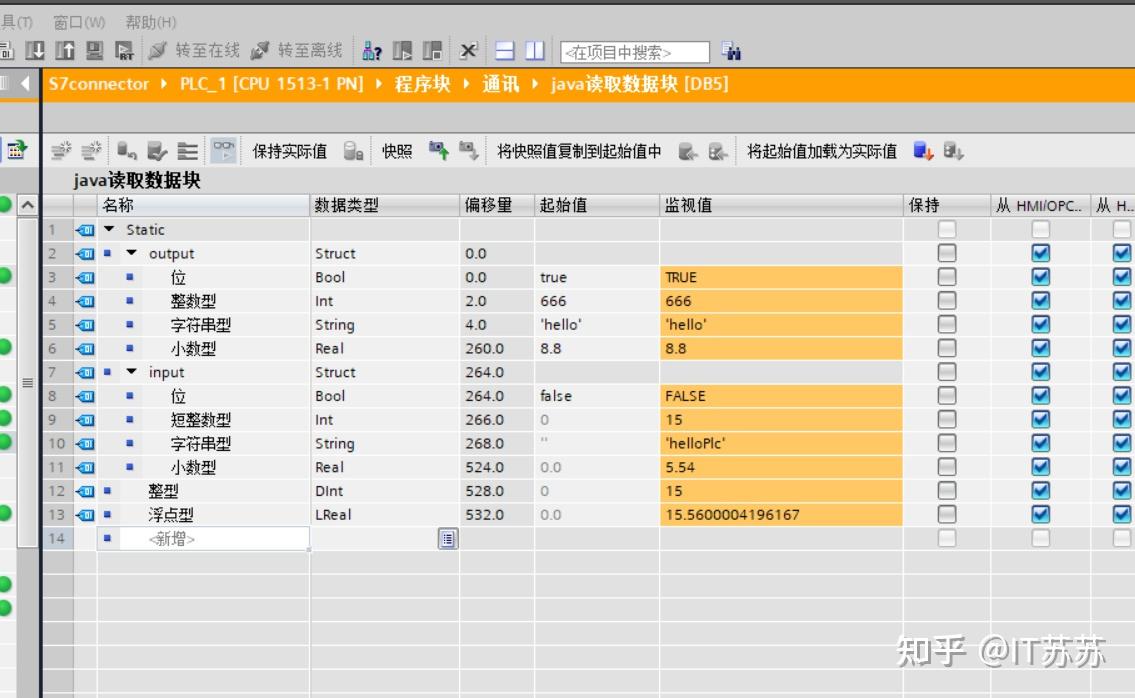This screenshot has width=1135, height=698.
Task: Click the snapshot camera icon next to 快照
Action: [439, 150]
